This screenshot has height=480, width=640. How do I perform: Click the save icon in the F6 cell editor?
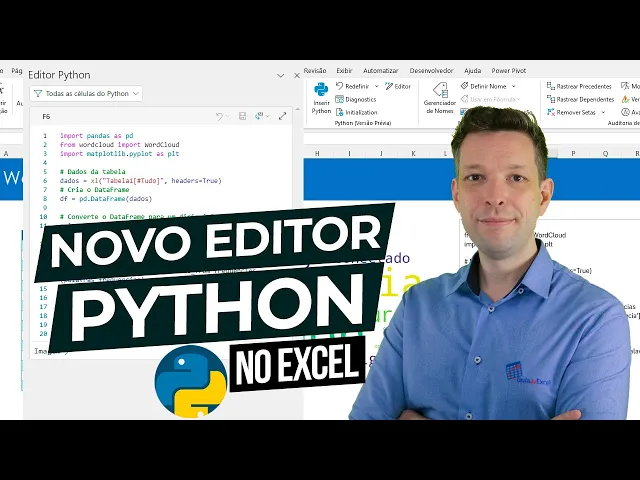242,116
